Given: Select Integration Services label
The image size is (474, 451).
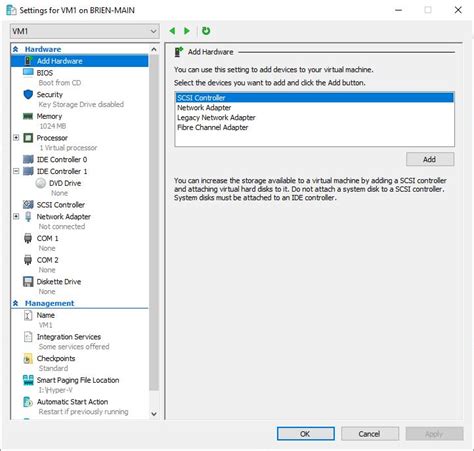Looking at the screenshot, I should point(69,337).
